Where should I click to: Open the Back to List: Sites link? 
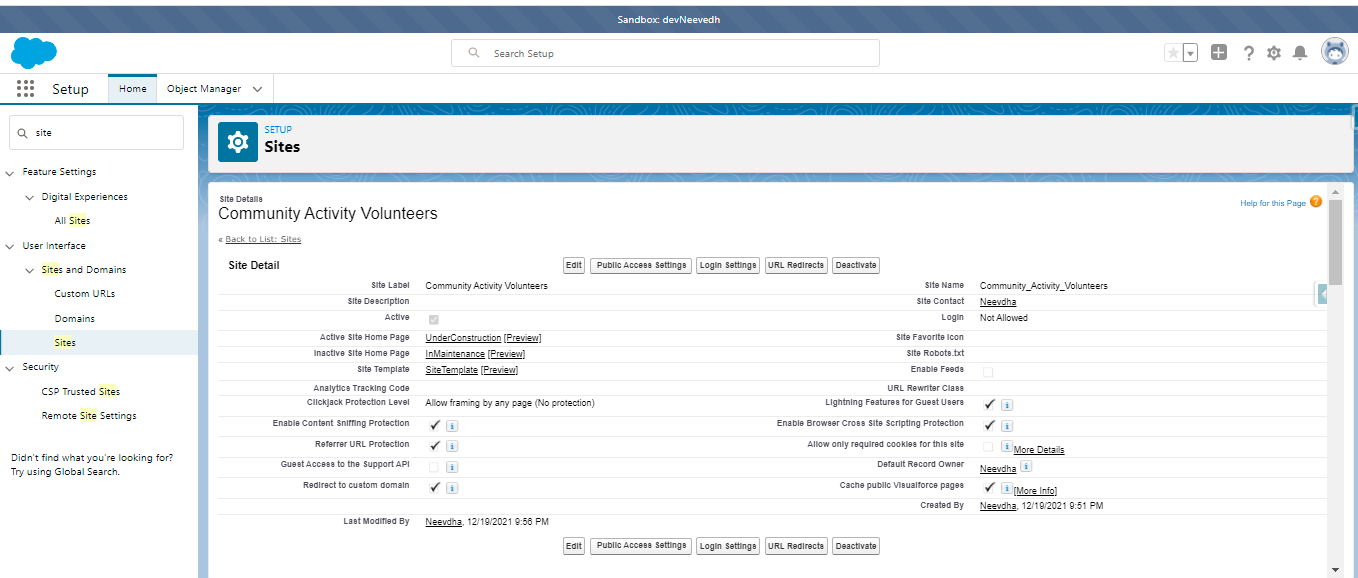261,239
